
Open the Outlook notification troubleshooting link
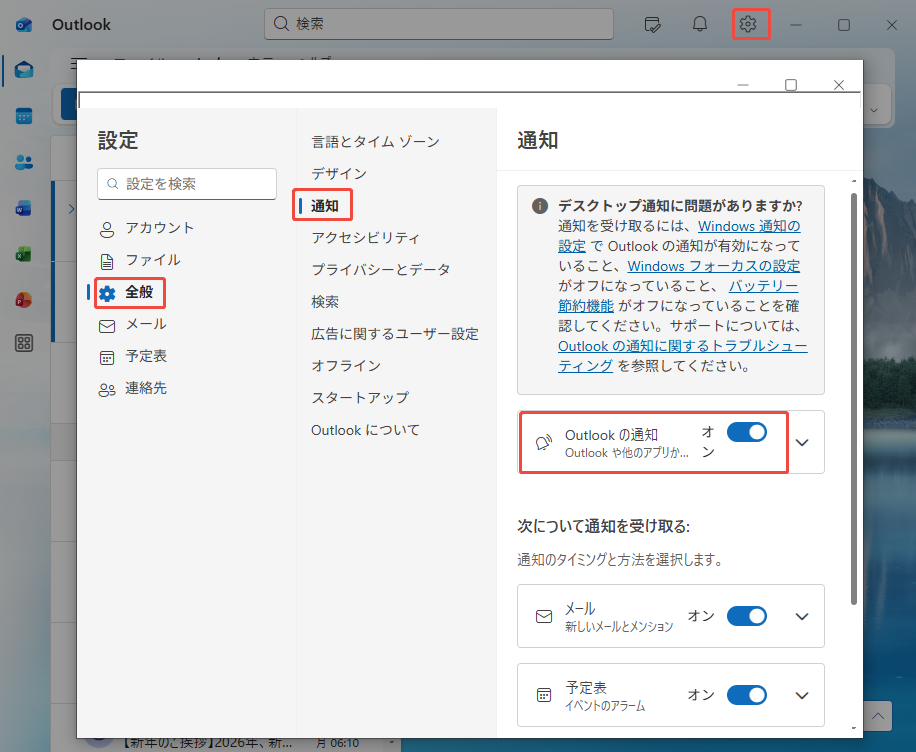coord(678,345)
